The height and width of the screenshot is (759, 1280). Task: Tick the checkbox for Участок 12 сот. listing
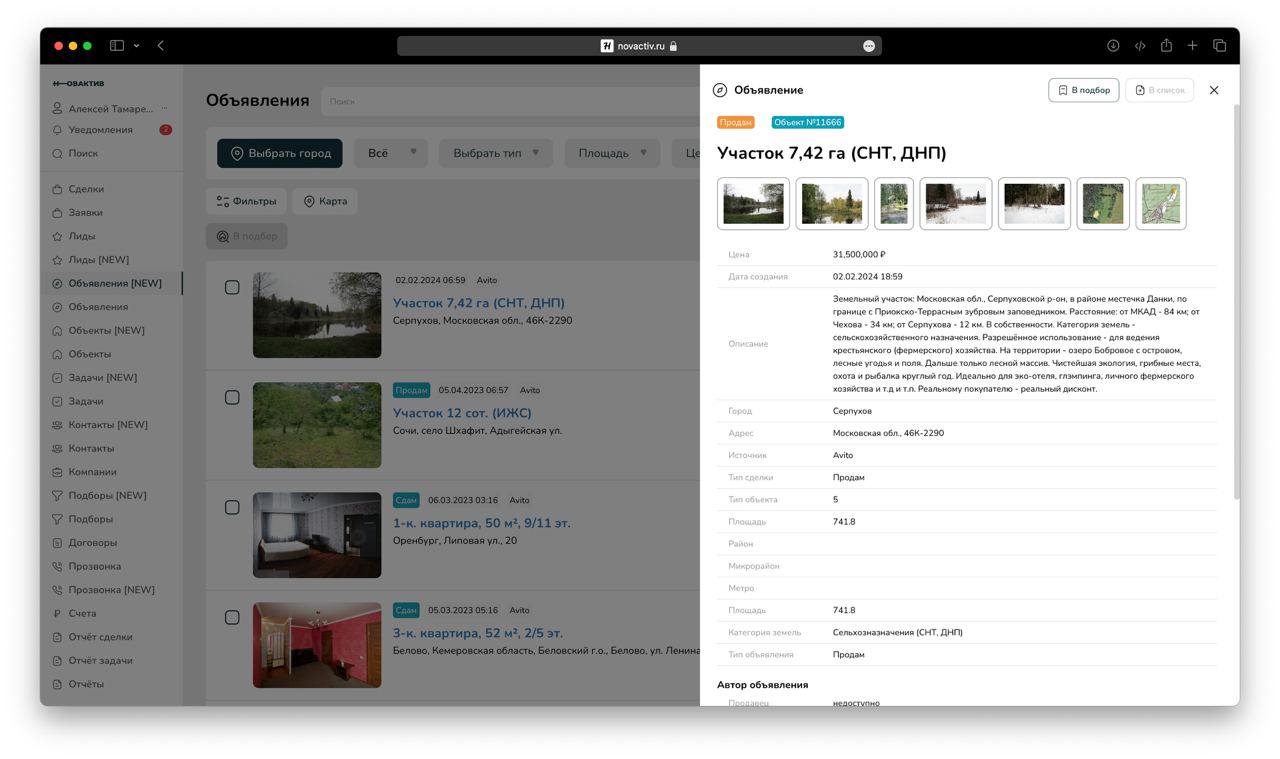point(232,397)
